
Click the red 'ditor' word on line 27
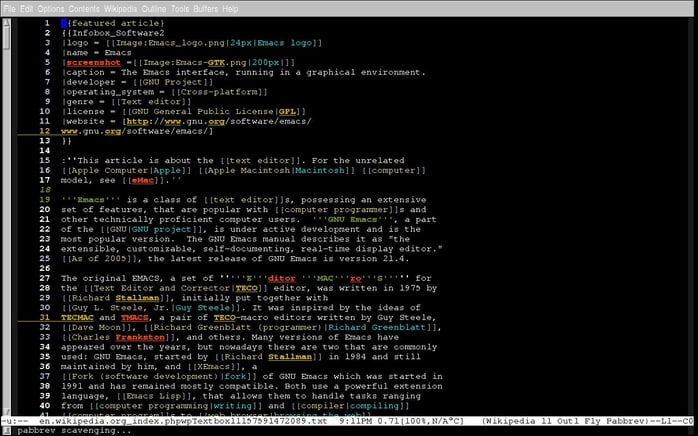(x=282, y=278)
